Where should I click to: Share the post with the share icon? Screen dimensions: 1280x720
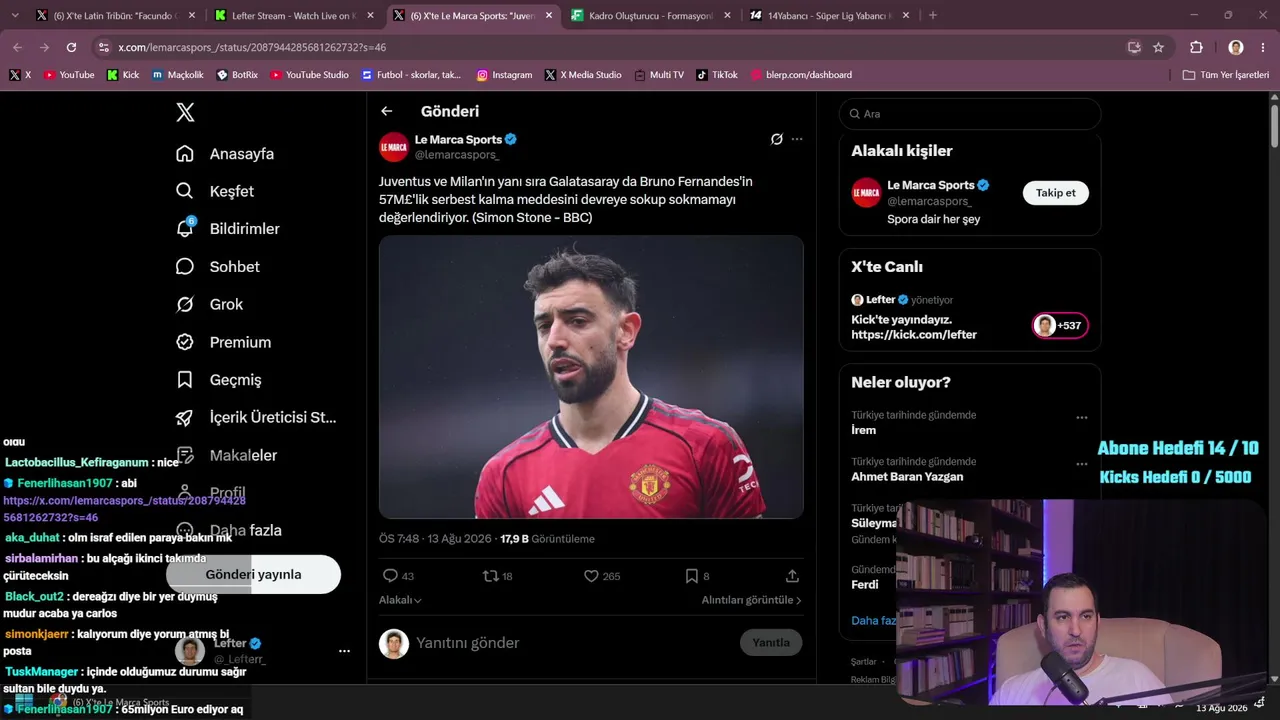[x=792, y=576]
